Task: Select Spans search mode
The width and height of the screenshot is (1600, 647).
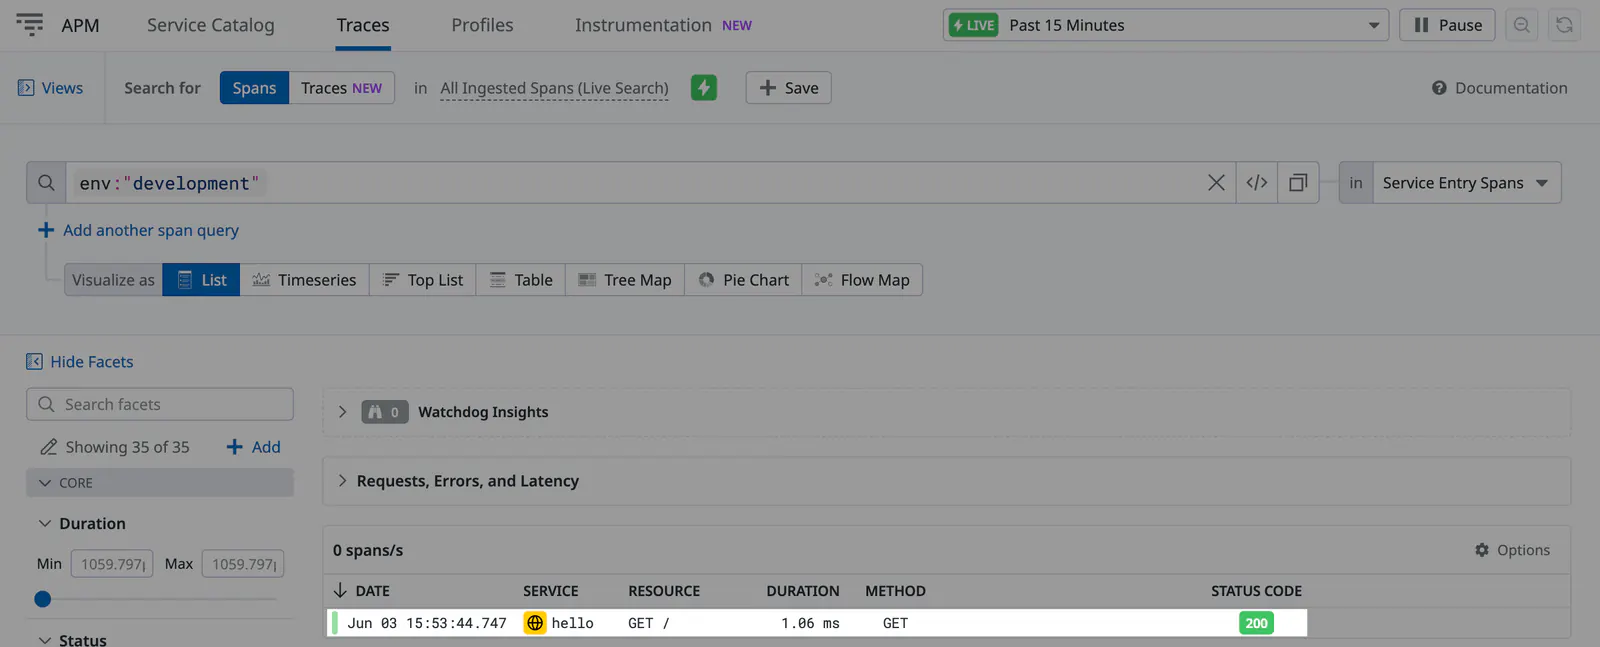Action: tap(254, 88)
